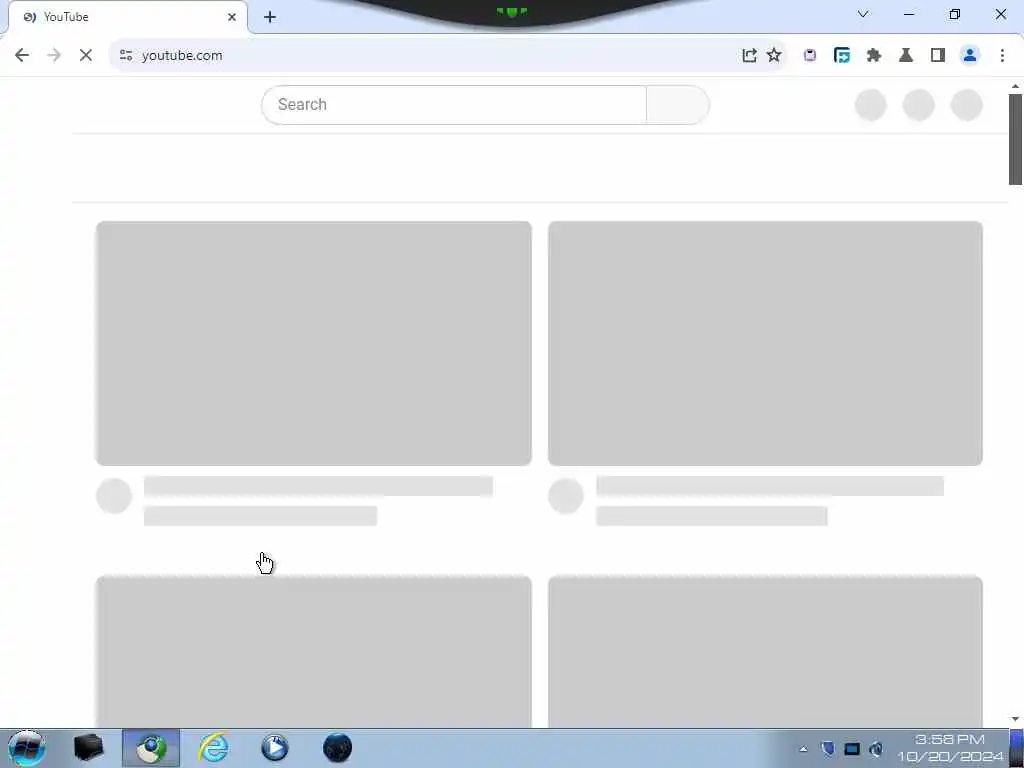Toggle the browser side panel
1024x768 pixels.
(938, 56)
